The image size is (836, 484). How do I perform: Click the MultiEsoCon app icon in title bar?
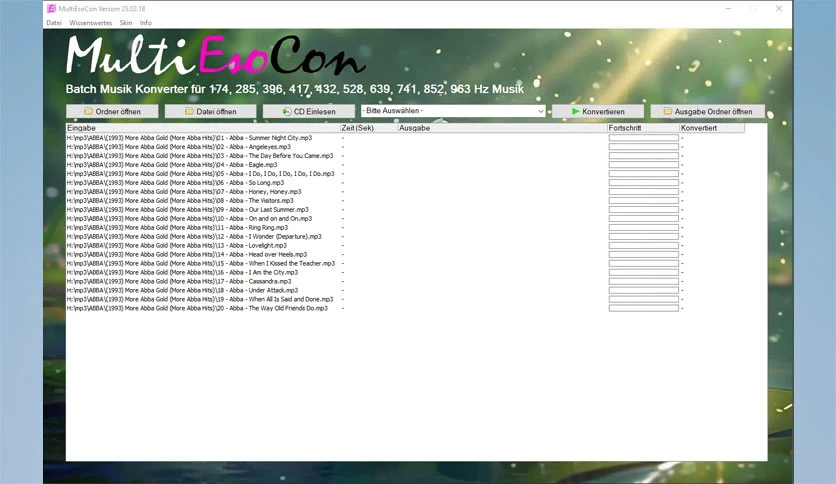[x=51, y=9]
